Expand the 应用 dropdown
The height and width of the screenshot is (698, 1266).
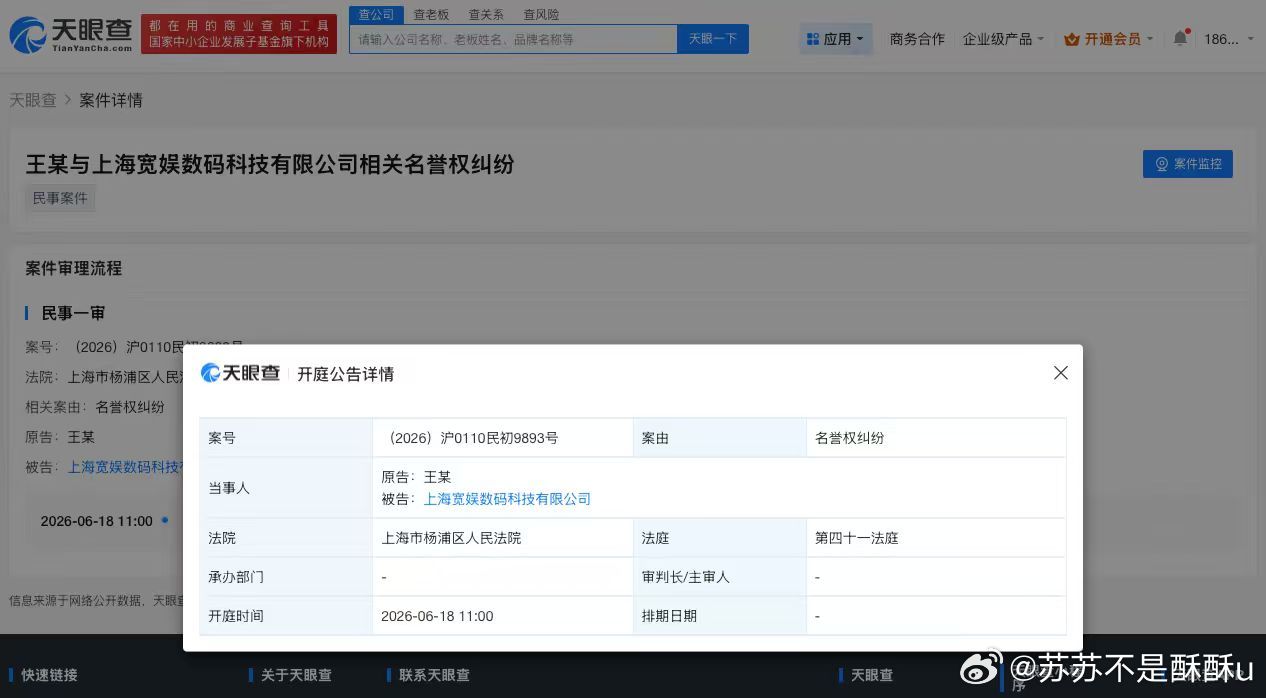(836, 39)
